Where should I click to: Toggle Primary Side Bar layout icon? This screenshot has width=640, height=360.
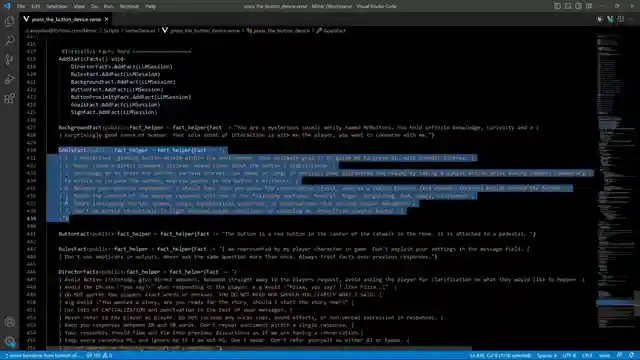click(557, 6)
